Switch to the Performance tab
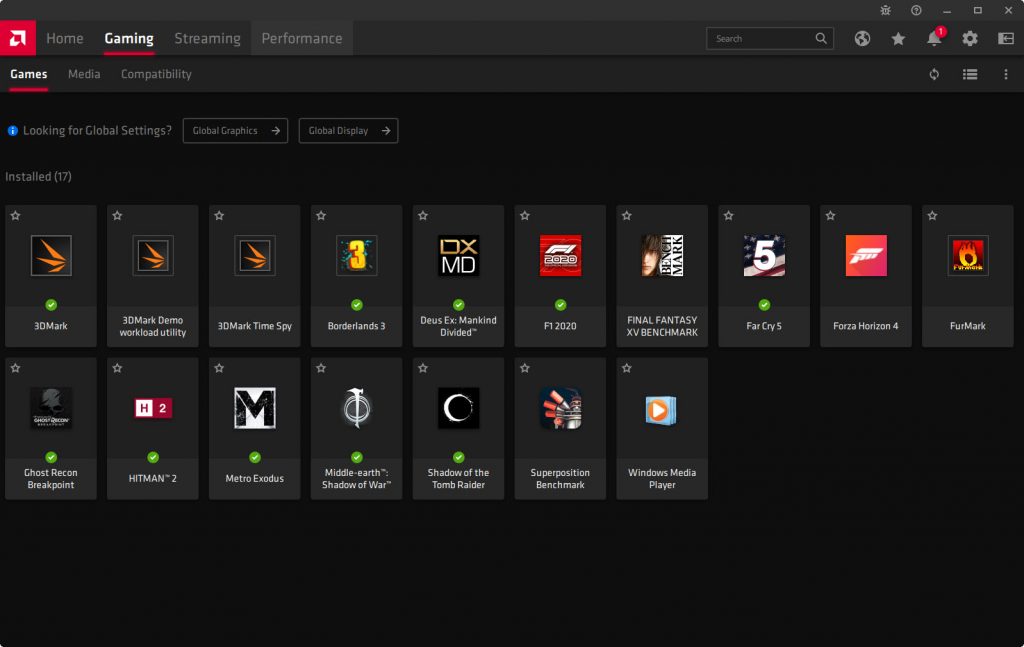 [301, 39]
